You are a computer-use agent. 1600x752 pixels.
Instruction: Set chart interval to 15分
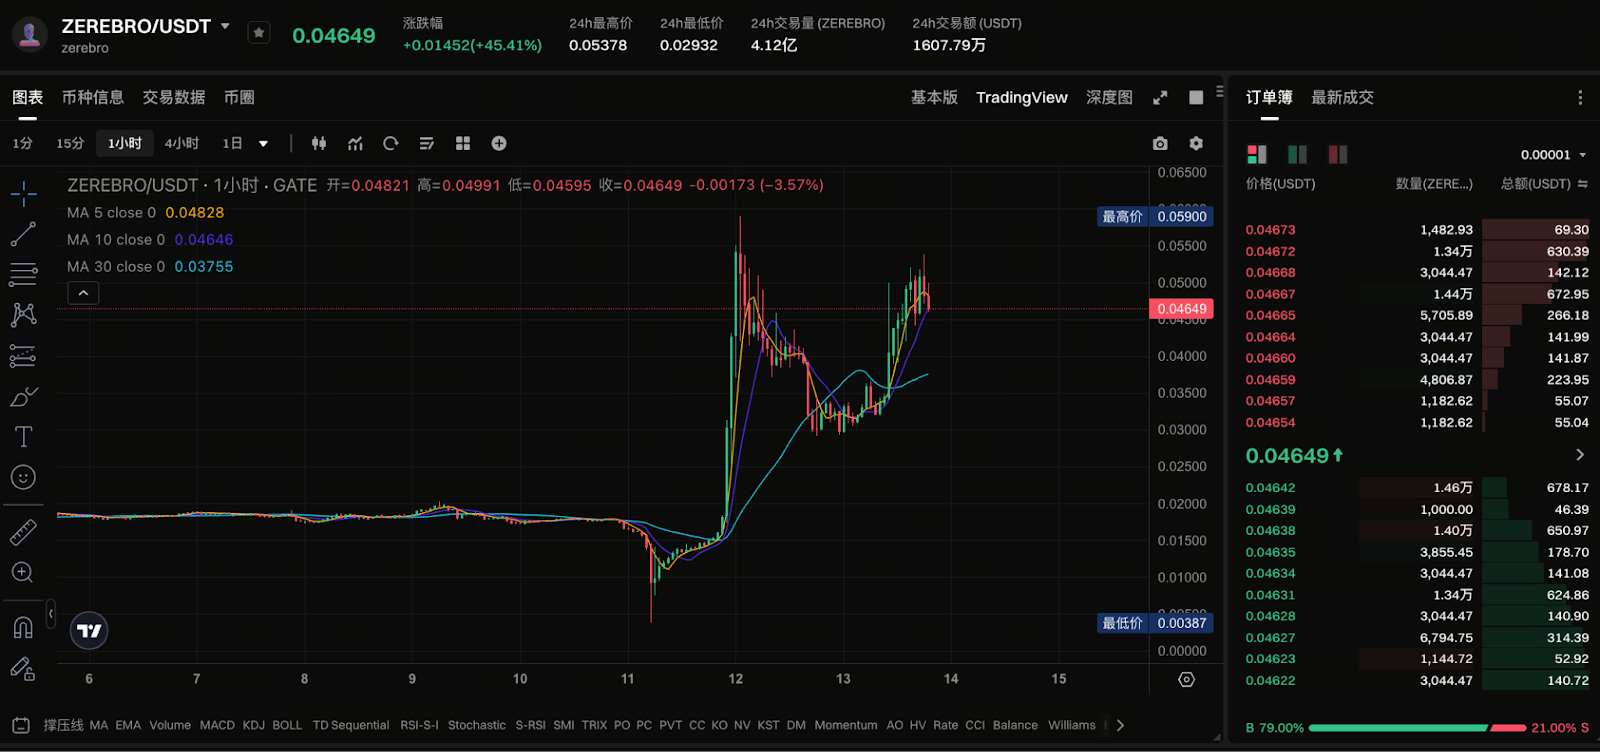pos(70,144)
